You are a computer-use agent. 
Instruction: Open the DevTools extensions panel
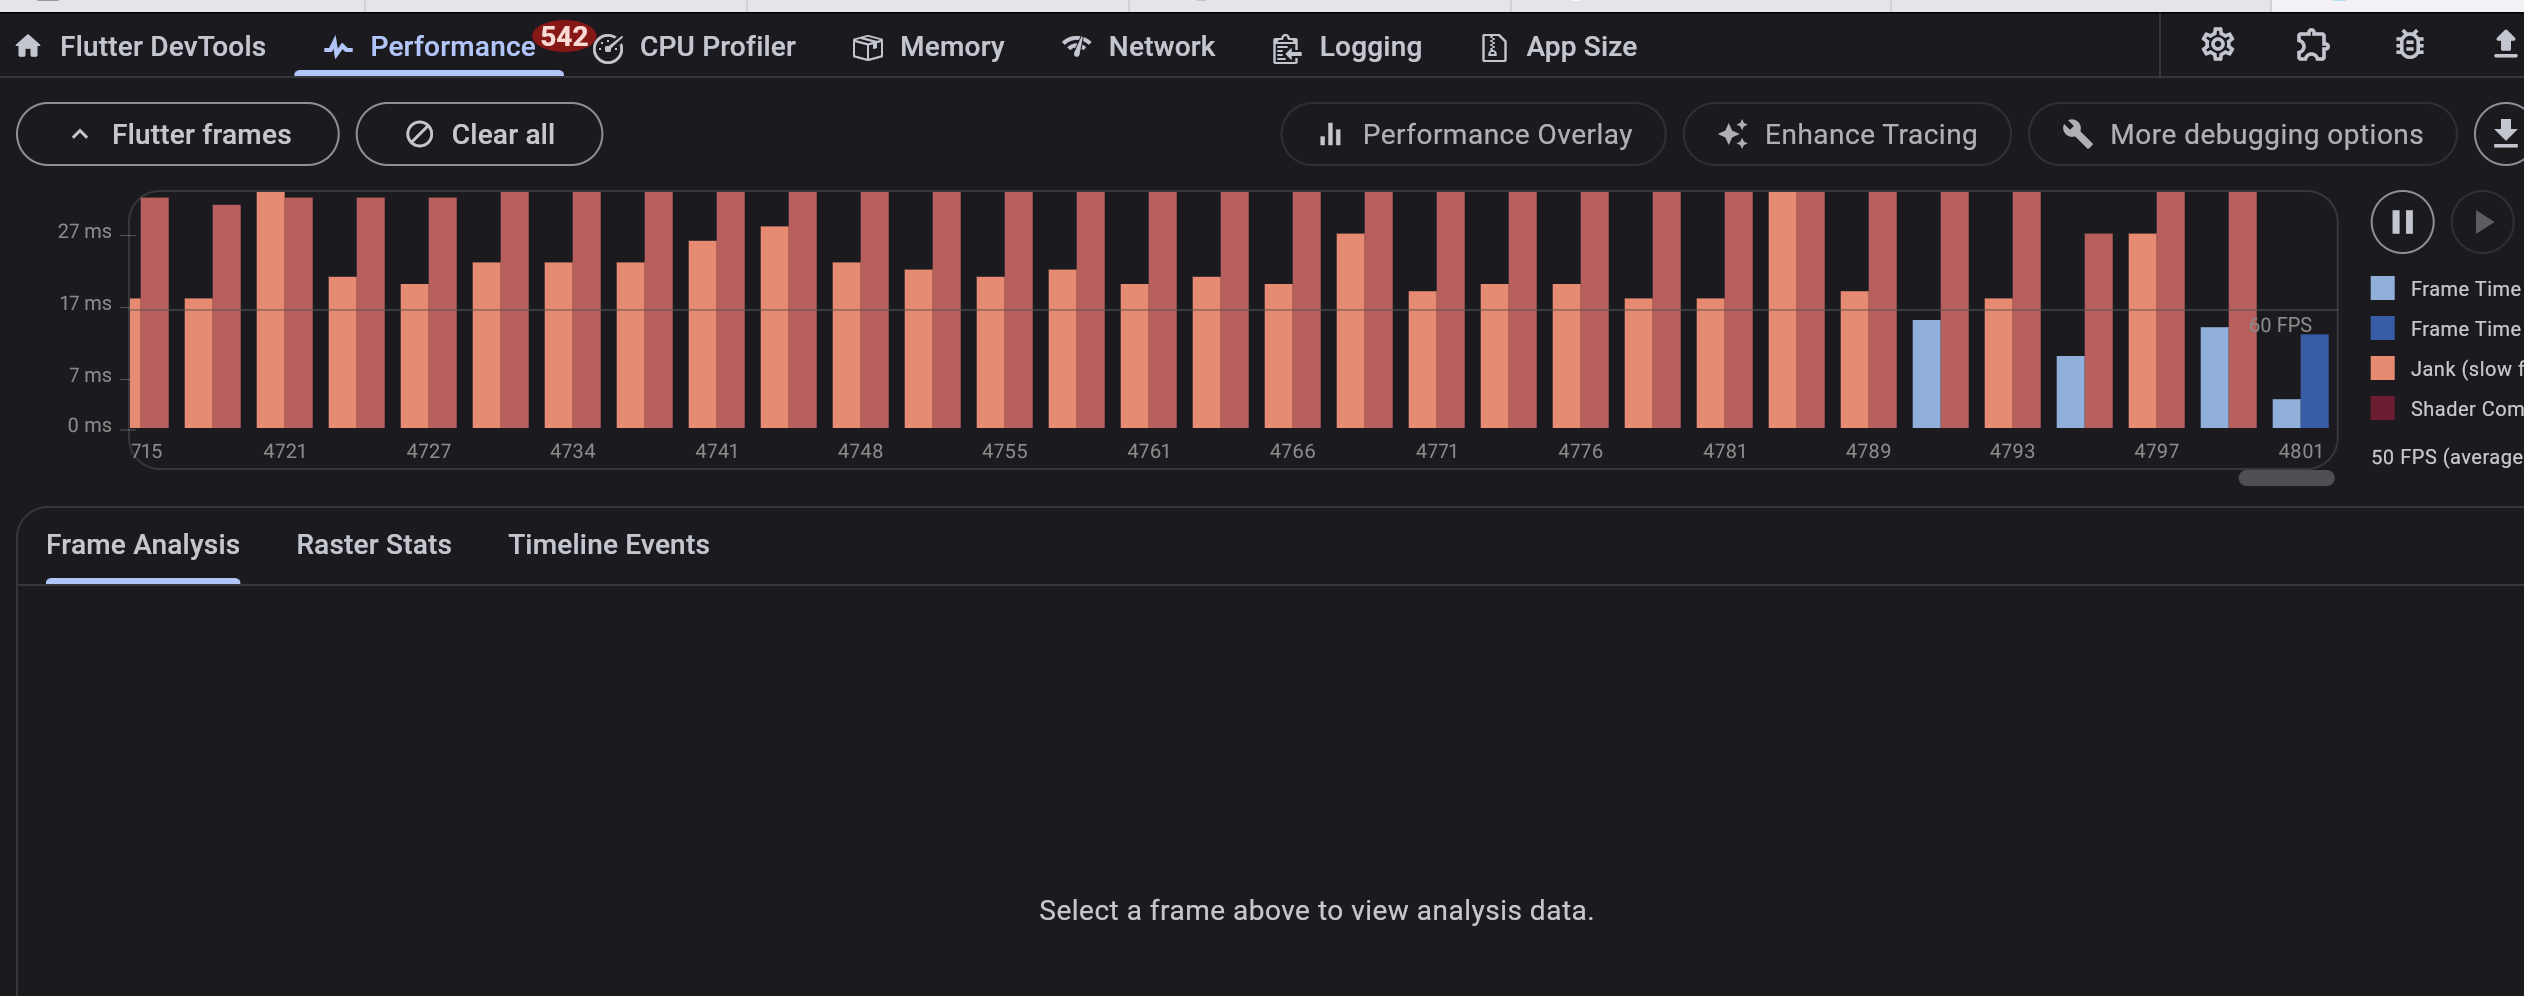click(x=2312, y=45)
